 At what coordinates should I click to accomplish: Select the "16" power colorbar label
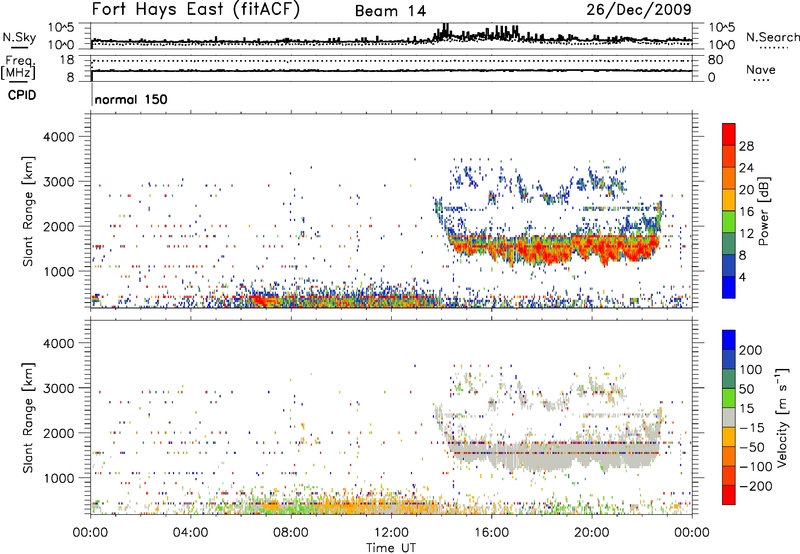(746, 212)
